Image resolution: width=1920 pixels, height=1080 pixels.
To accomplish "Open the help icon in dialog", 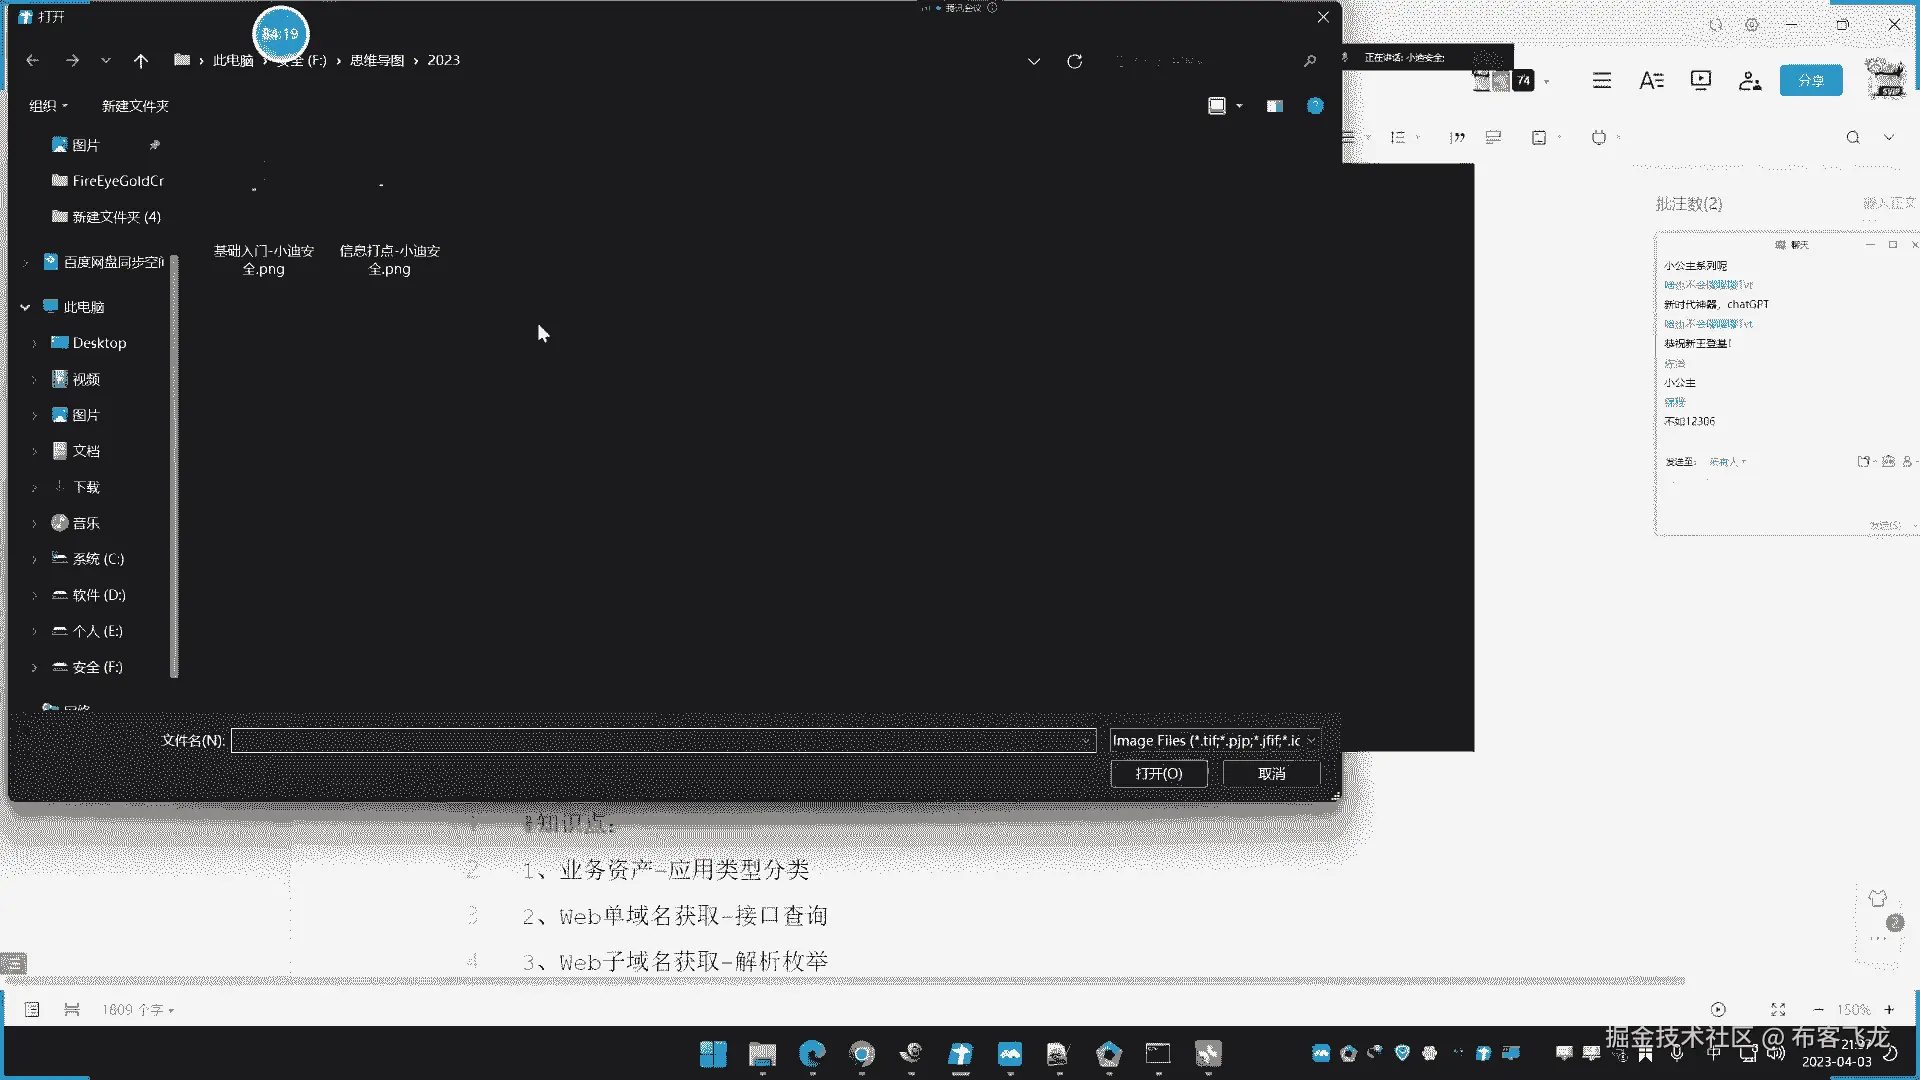I will click(x=1315, y=106).
